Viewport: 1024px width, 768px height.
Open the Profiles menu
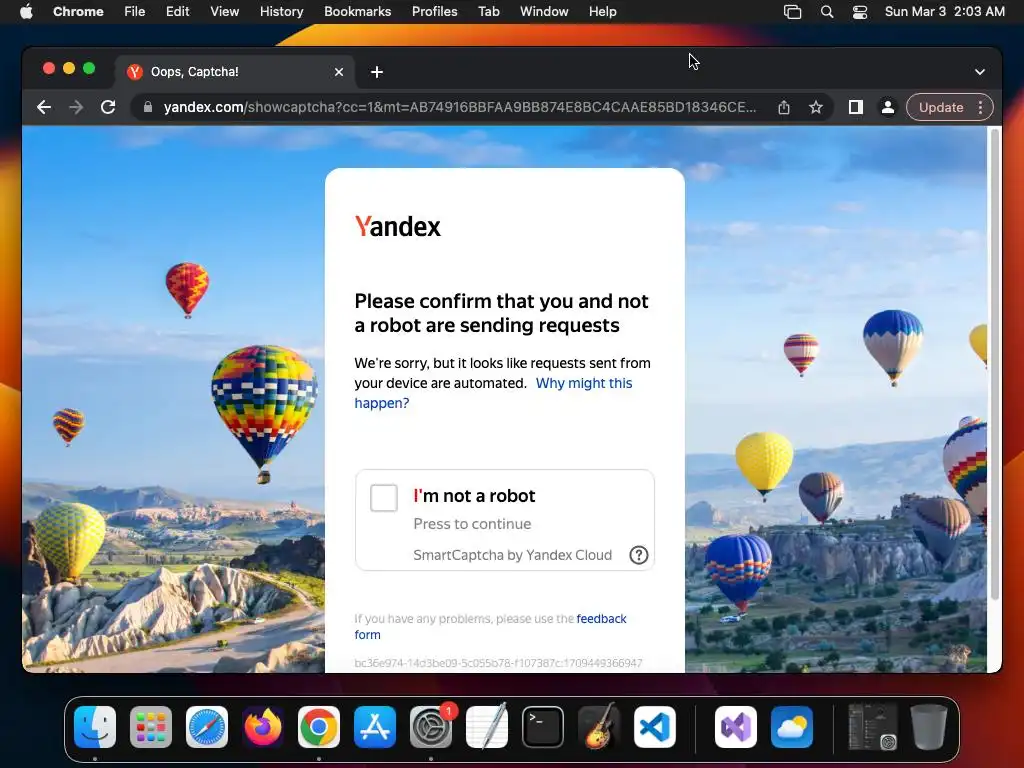(x=434, y=11)
